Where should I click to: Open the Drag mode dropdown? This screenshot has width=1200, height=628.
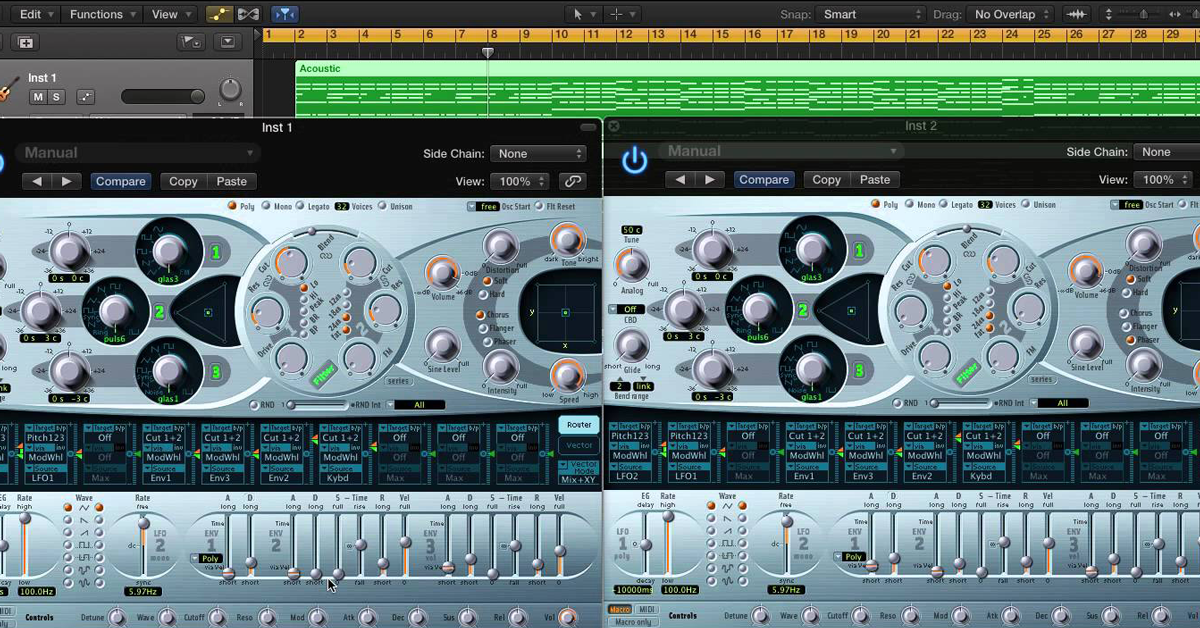(1011, 14)
